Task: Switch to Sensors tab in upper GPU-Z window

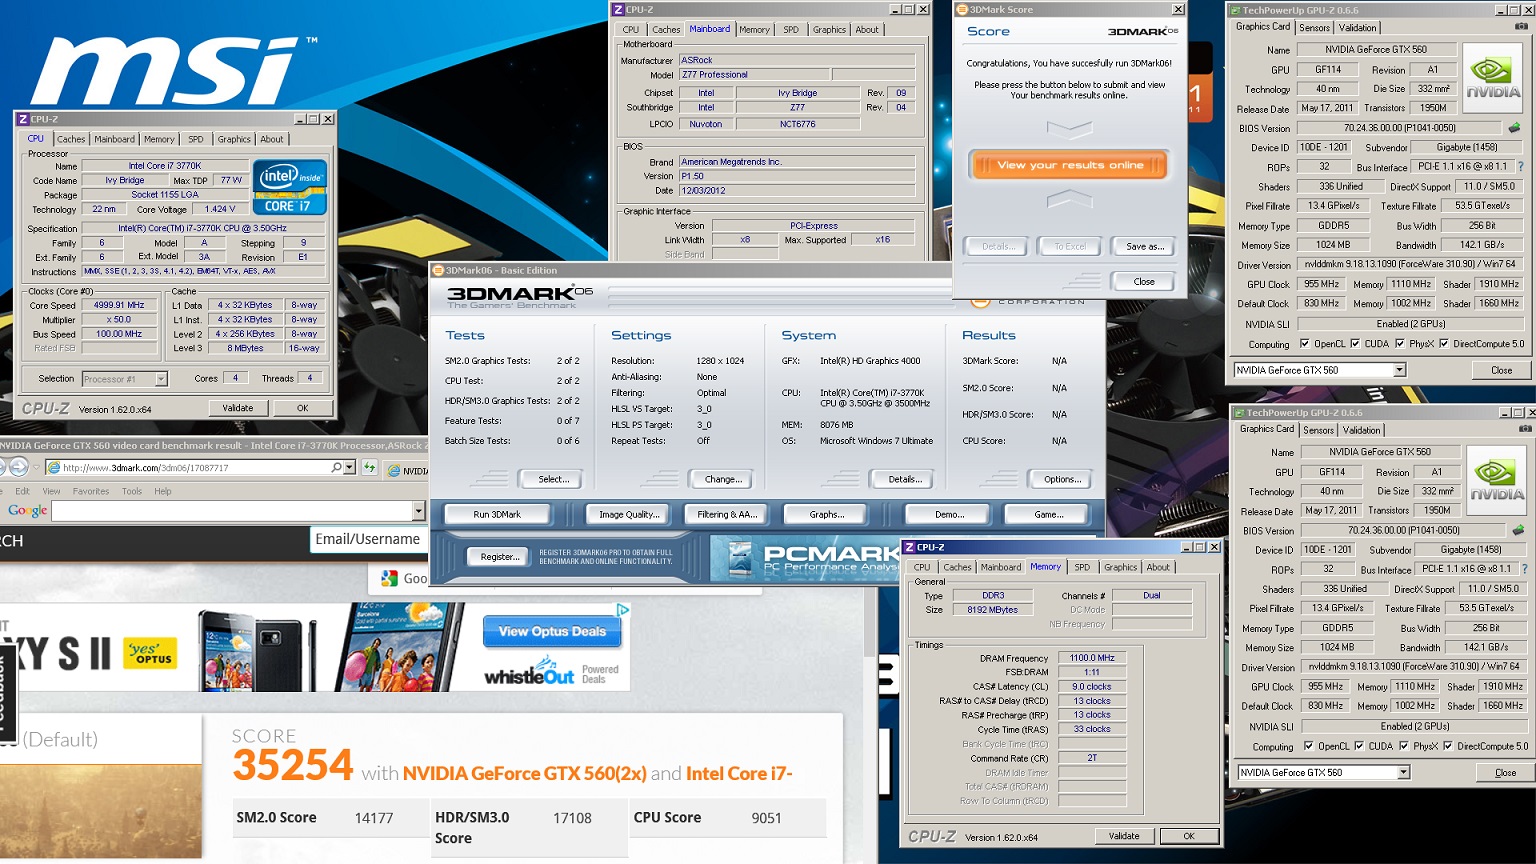Action: coord(1314,28)
